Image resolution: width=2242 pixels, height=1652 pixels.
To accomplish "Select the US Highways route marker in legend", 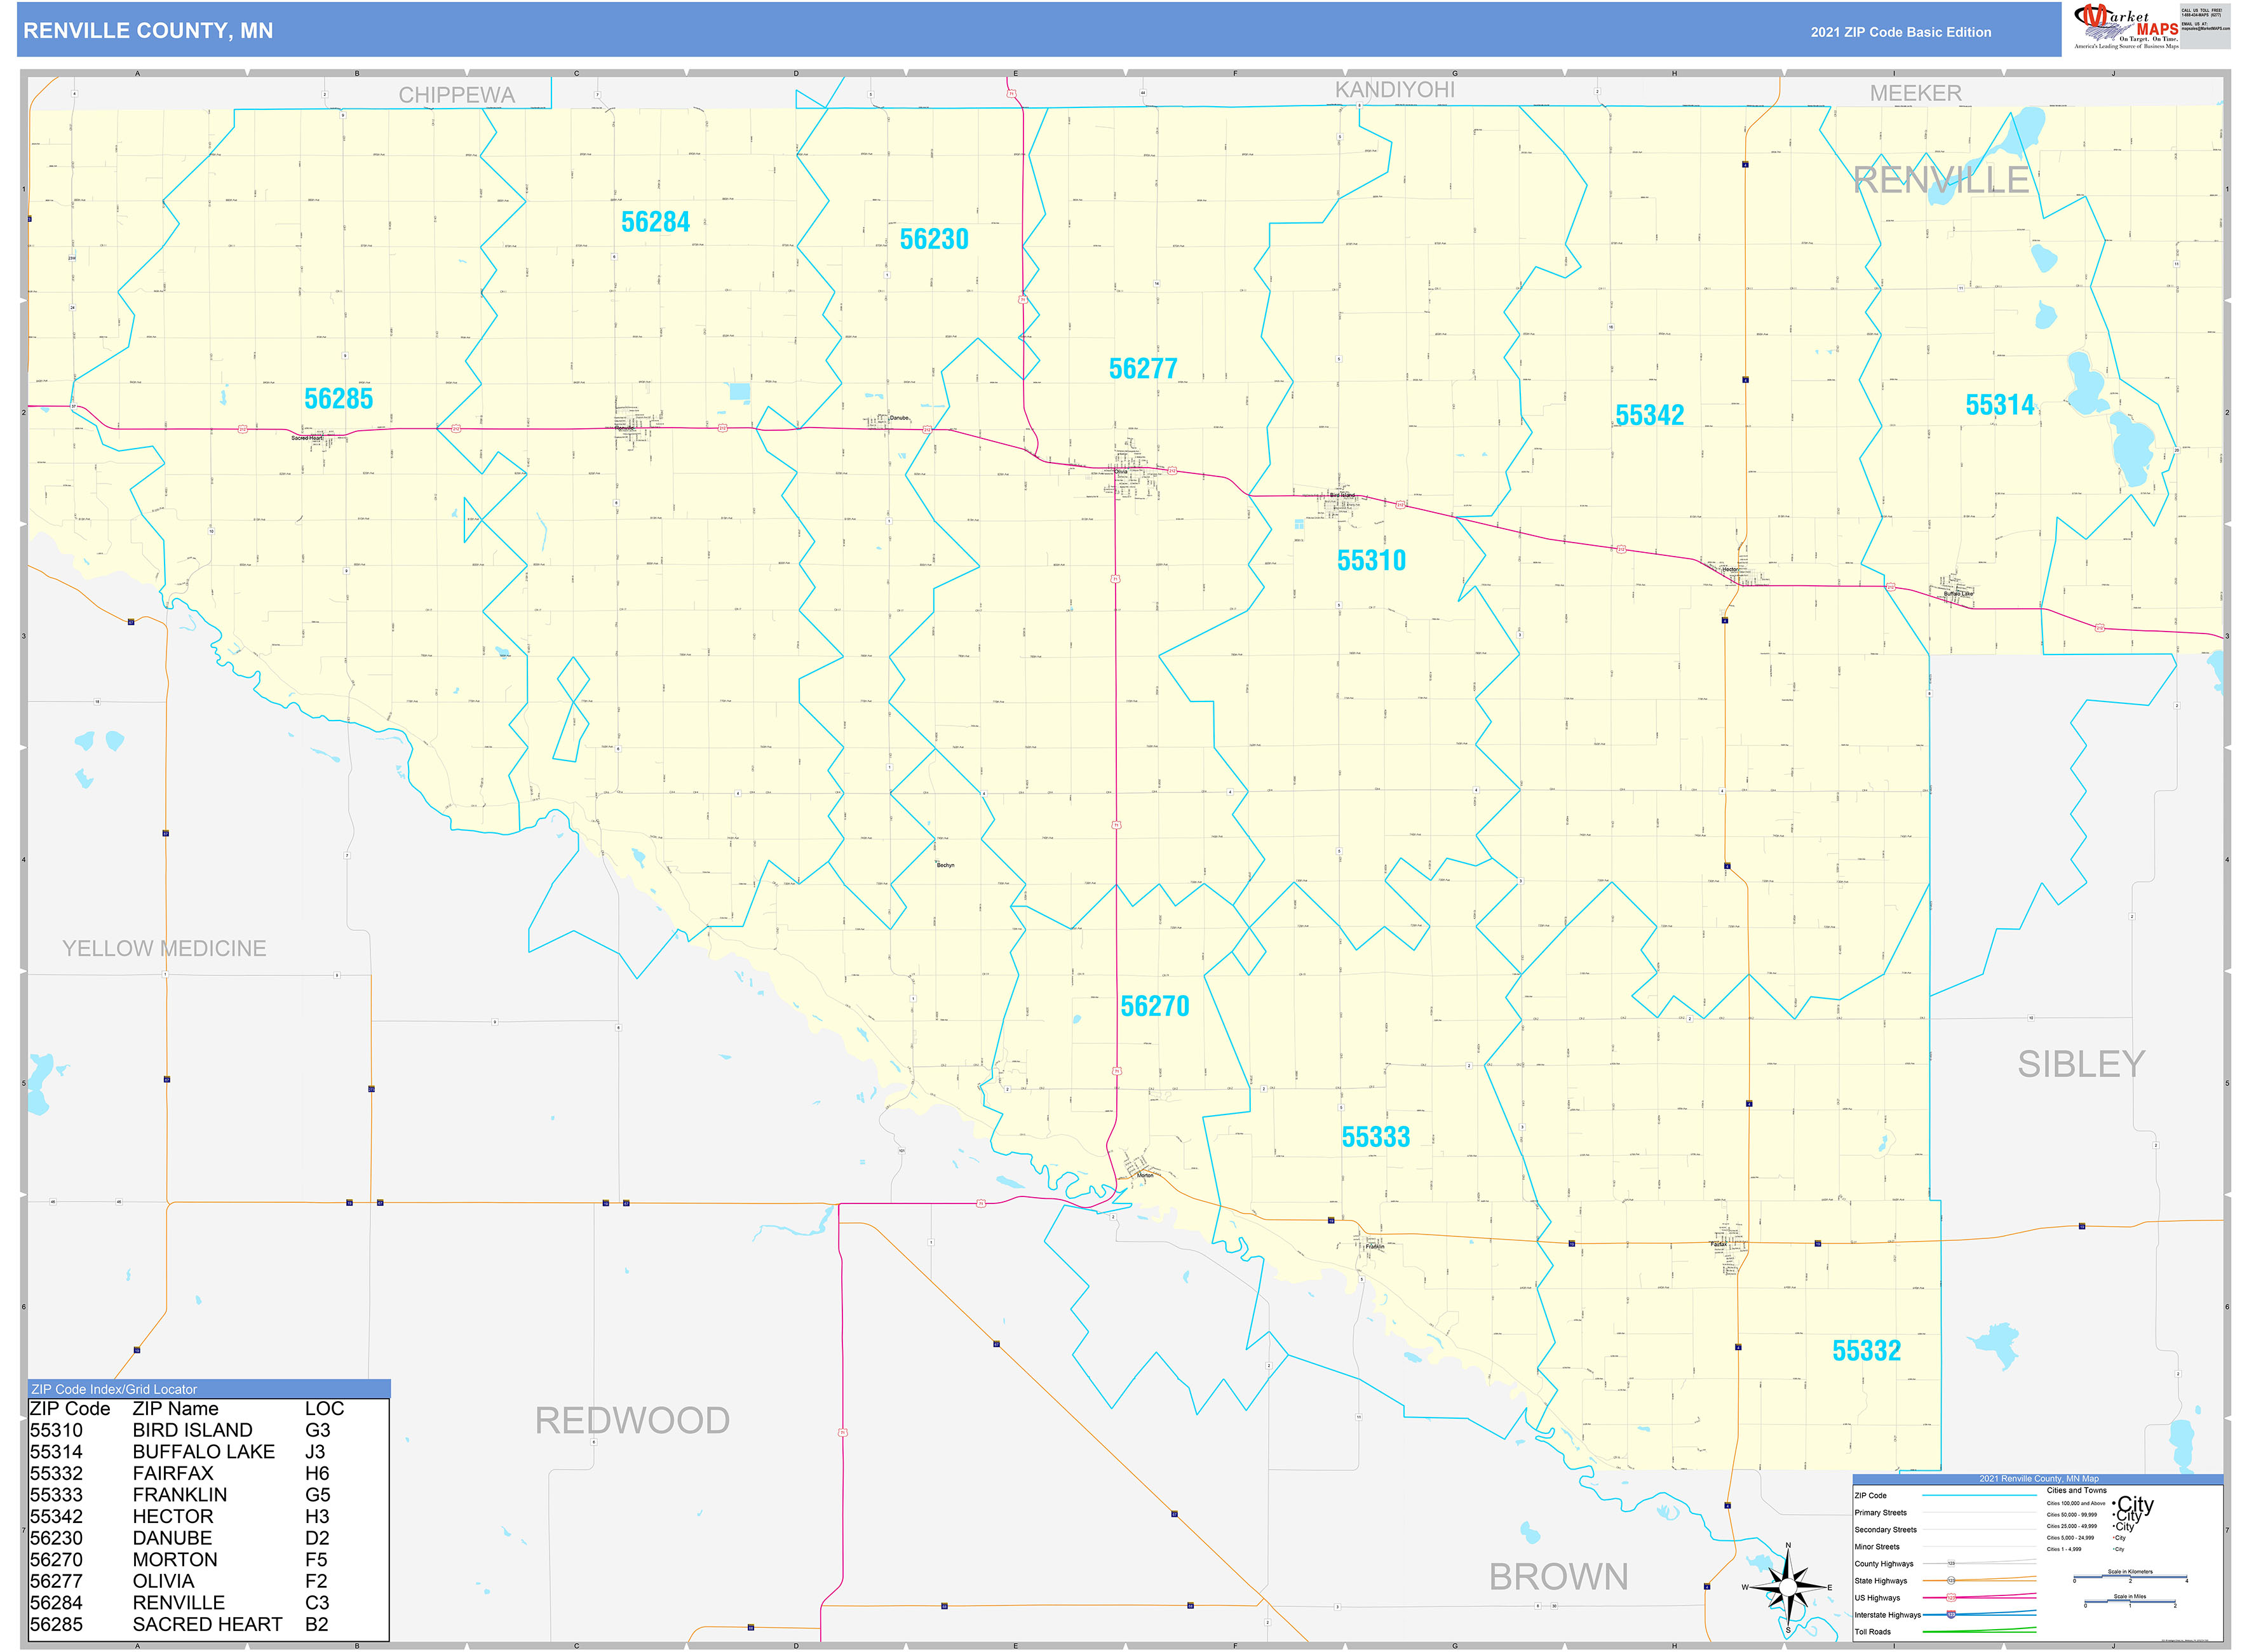I will click(x=1952, y=1598).
